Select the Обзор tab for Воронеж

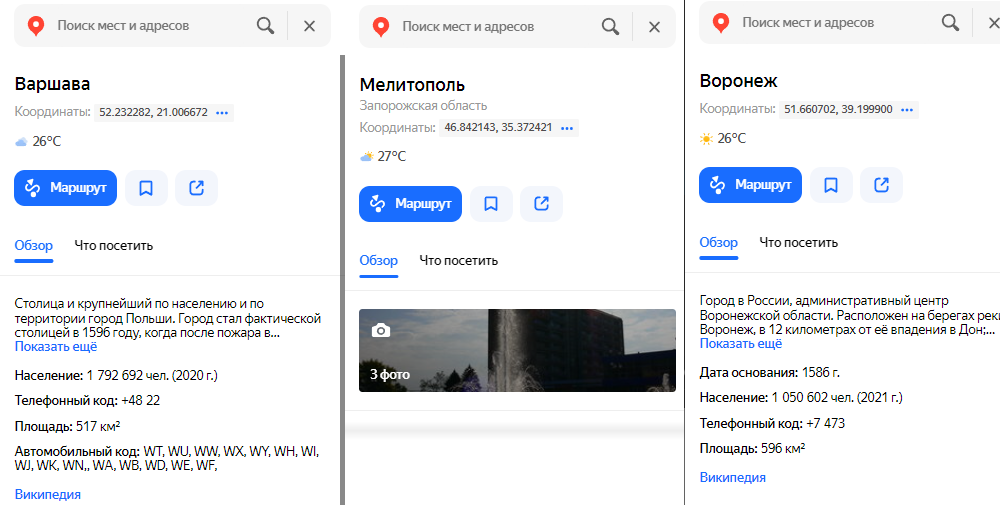pyautogui.click(x=719, y=242)
